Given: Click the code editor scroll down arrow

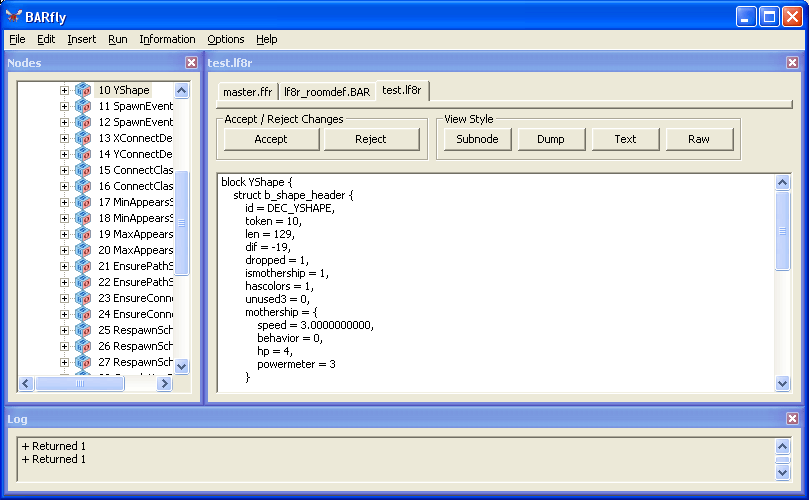Looking at the screenshot, I should click(x=783, y=383).
